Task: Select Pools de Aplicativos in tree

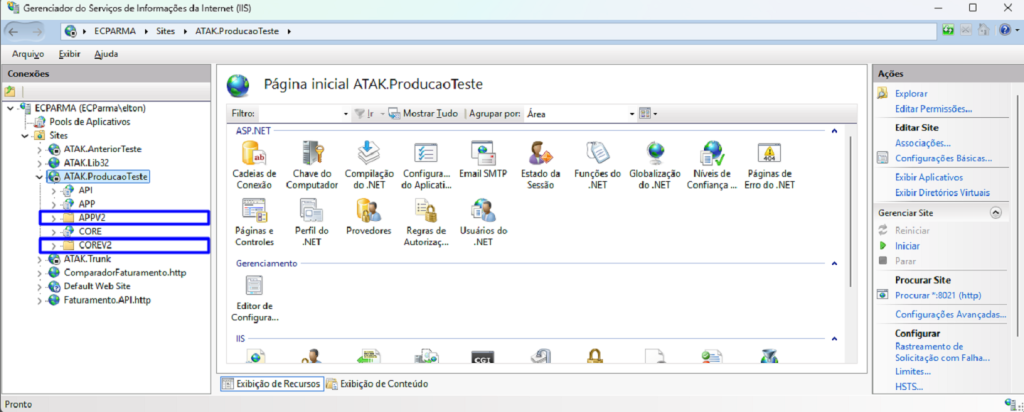Action: [90, 121]
